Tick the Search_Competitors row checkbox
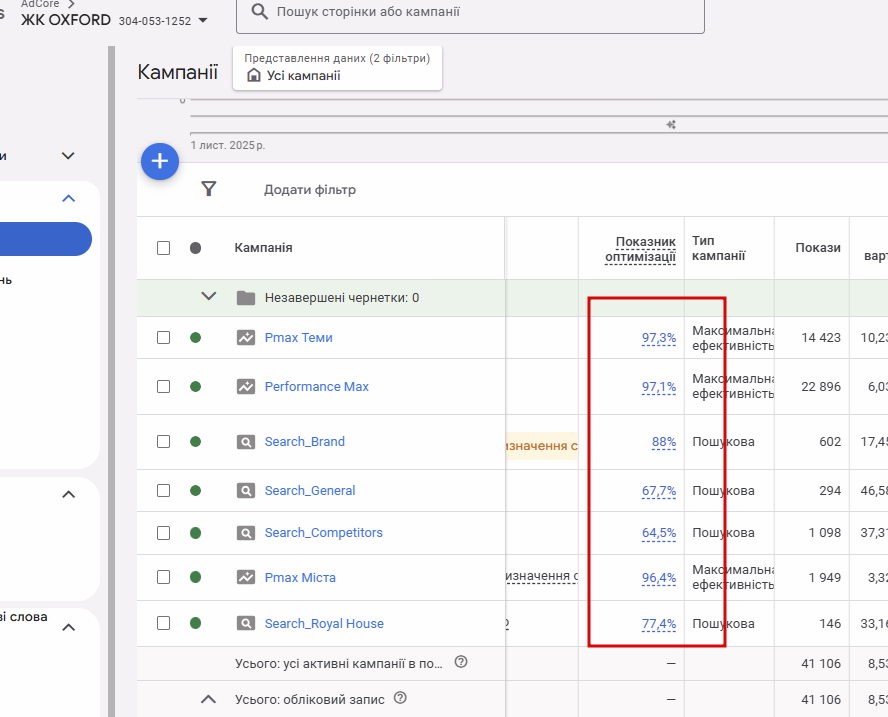Image resolution: width=888 pixels, height=717 pixels. pyautogui.click(x=164, y=533)
